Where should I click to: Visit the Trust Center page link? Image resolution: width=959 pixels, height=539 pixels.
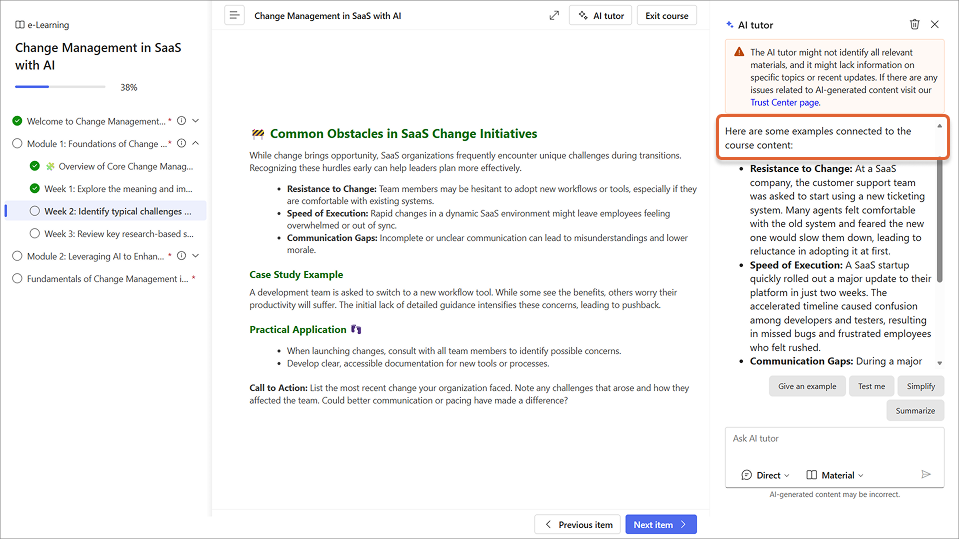784,102
